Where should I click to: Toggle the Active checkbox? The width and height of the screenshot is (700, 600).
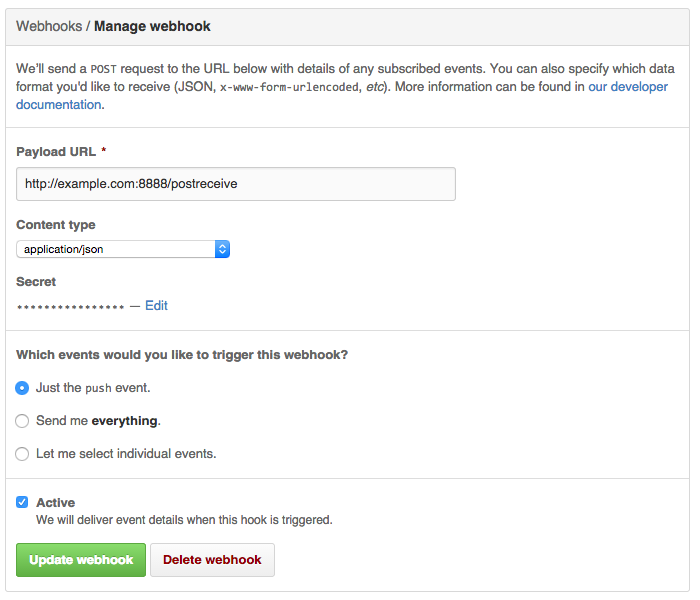point(22,502)
